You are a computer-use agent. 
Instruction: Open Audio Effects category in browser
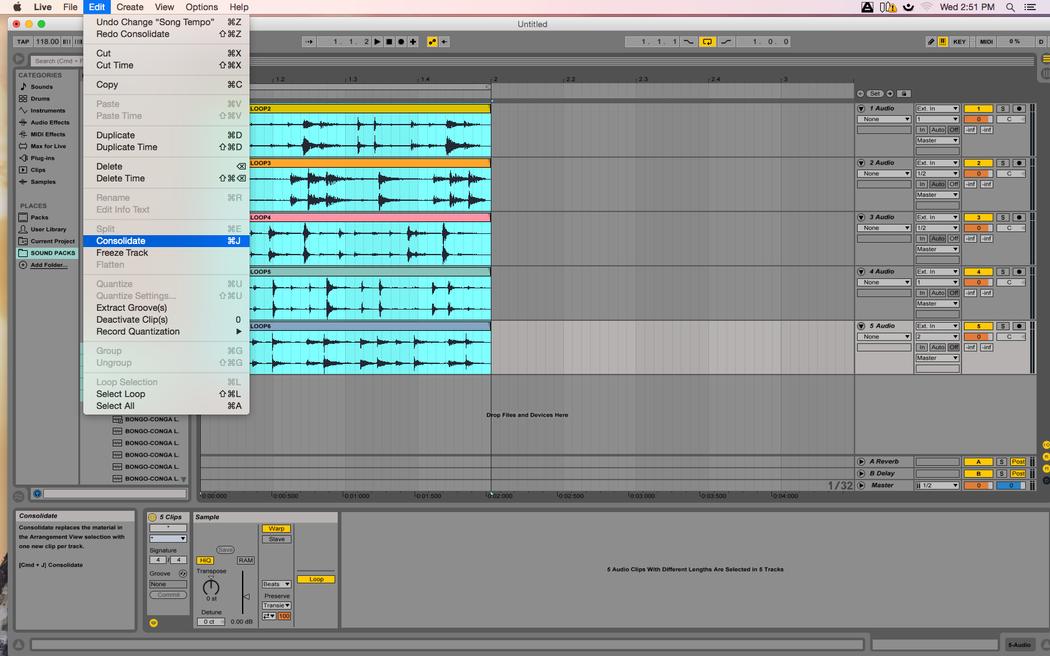pos(50,122)
